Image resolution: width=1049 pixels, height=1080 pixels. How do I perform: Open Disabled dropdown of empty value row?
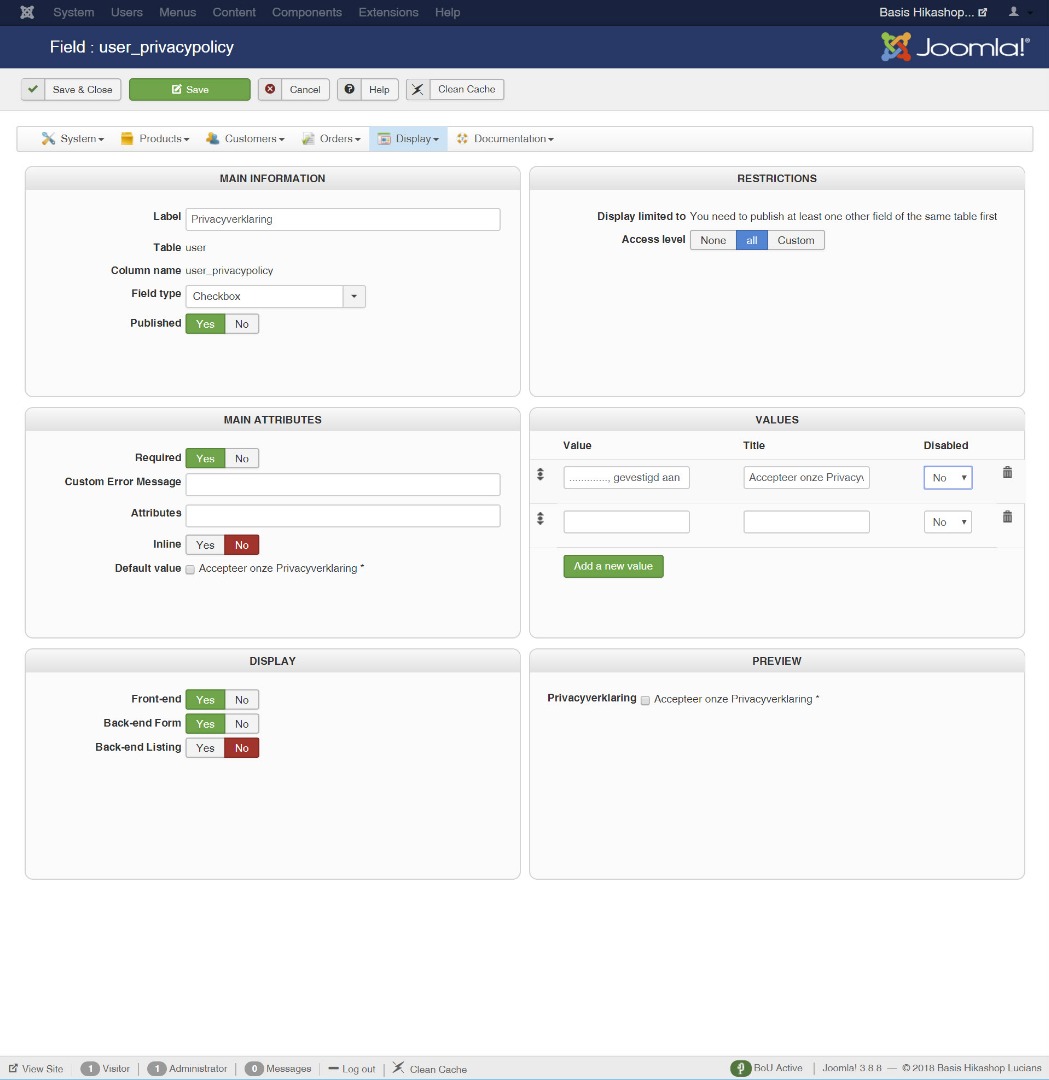click(x=948, y=522)
